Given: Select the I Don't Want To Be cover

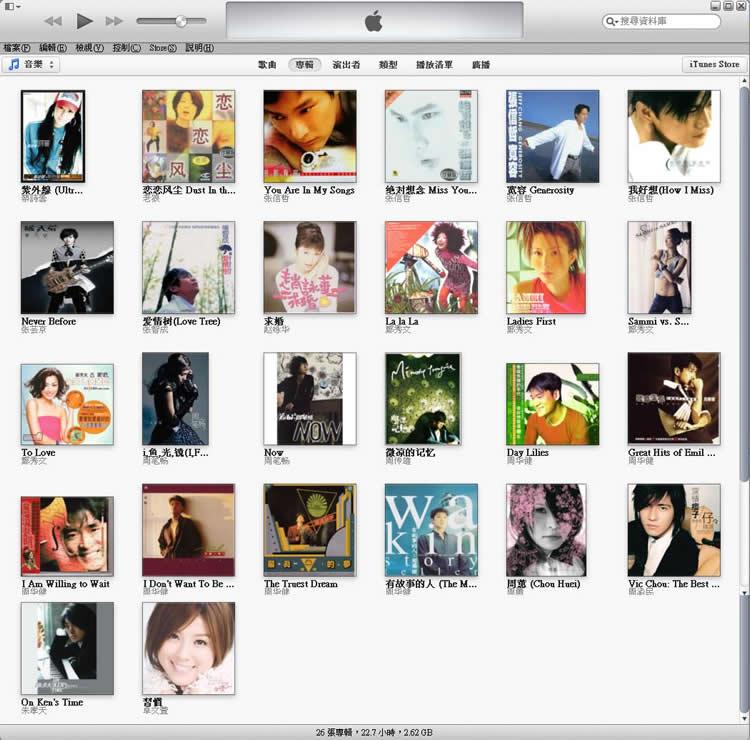Looking at the screenshot, I should pyautogui.click(x=188, y=530).
